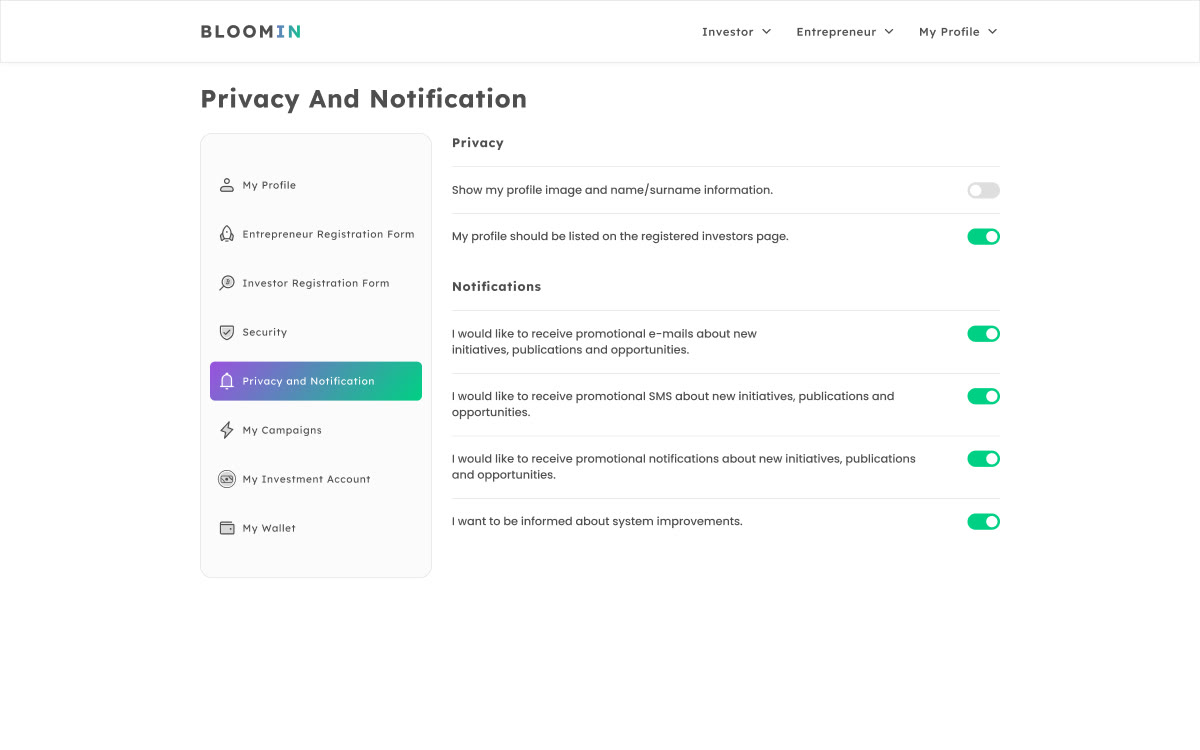
Task: Click the person icon beside My Profile
Action: click(227, 185)
